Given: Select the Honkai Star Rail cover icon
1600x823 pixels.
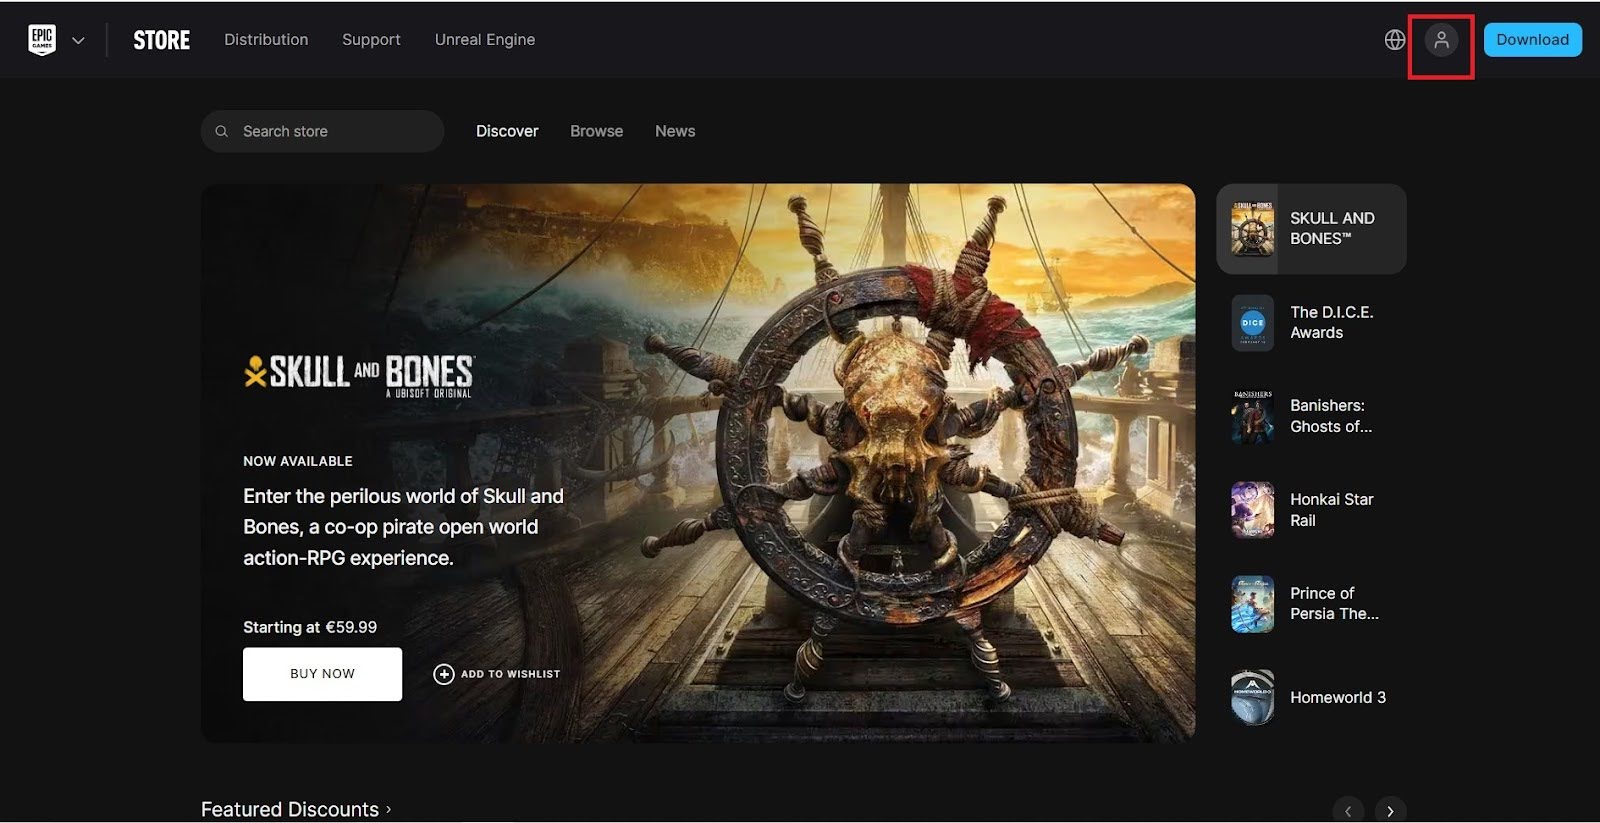Looking at the screenshot, I should (1253, 510).
